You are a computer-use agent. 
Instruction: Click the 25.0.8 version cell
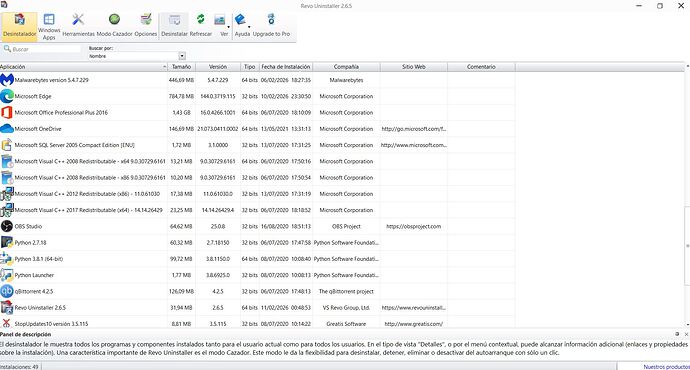click(218, 227)
